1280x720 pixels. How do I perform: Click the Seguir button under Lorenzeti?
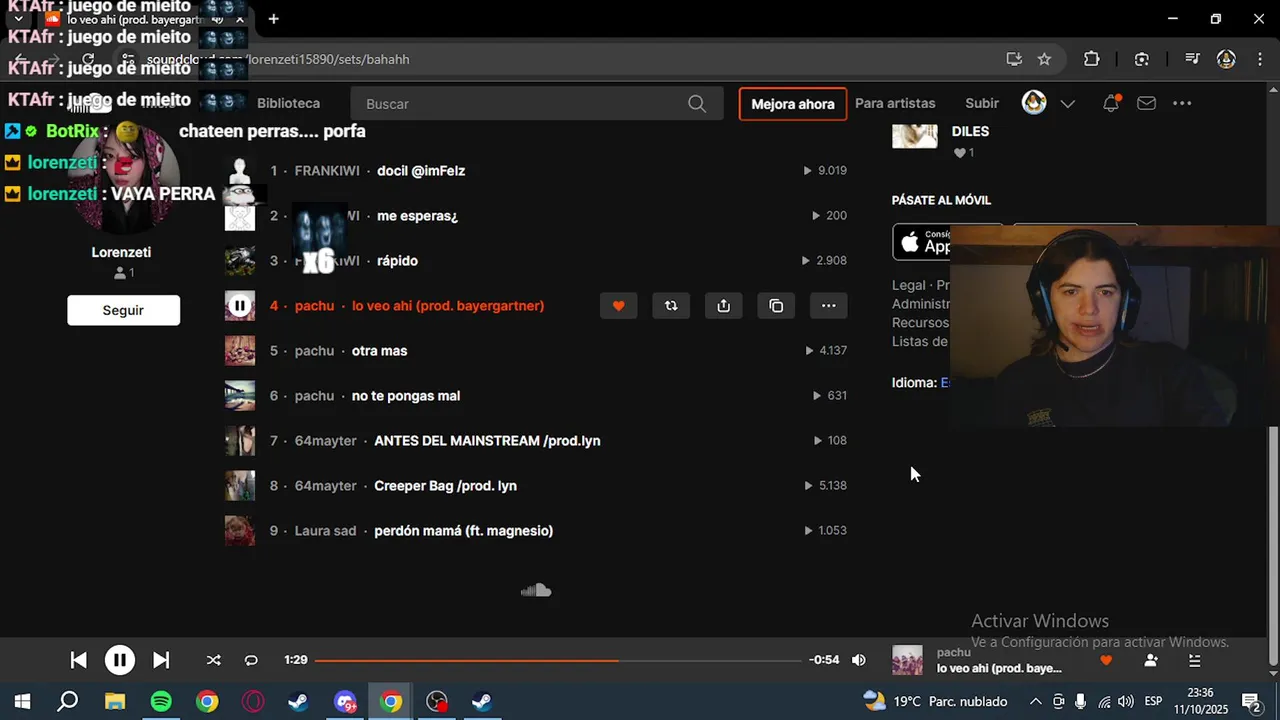tap(123, 310)
